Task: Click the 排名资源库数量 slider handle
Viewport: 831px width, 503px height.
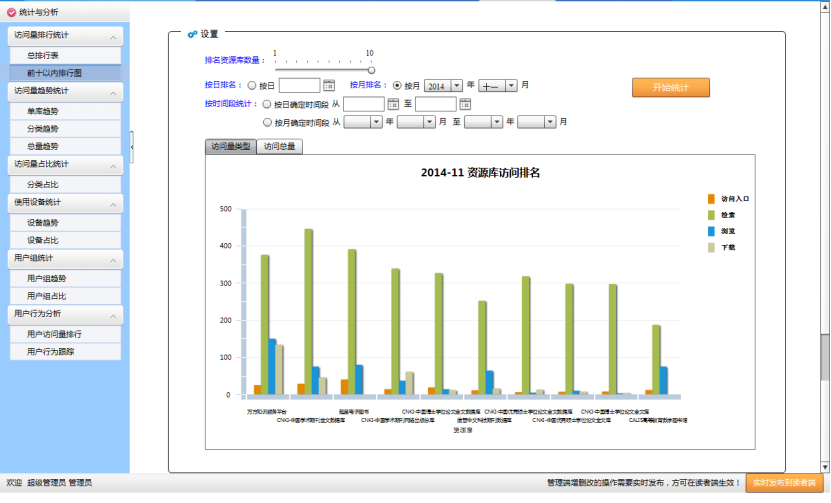Action: pyautogui.click(x=371, y=69)
